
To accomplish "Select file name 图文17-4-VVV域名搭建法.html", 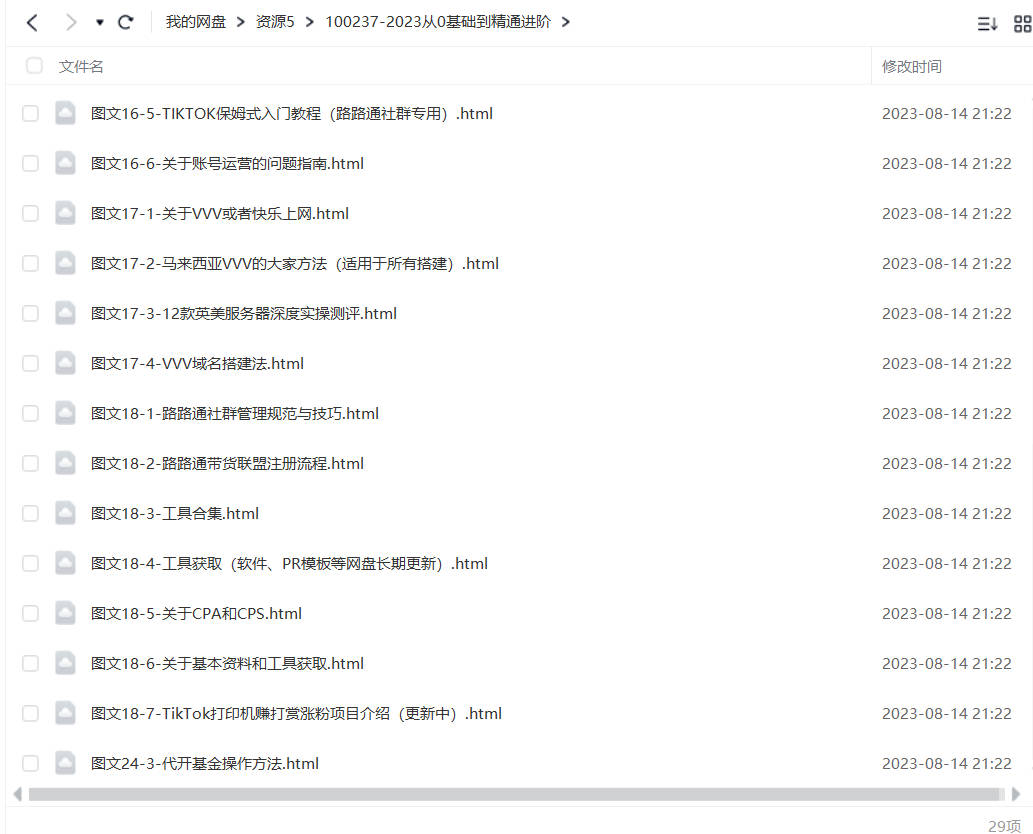I will [x=198, y=364].
